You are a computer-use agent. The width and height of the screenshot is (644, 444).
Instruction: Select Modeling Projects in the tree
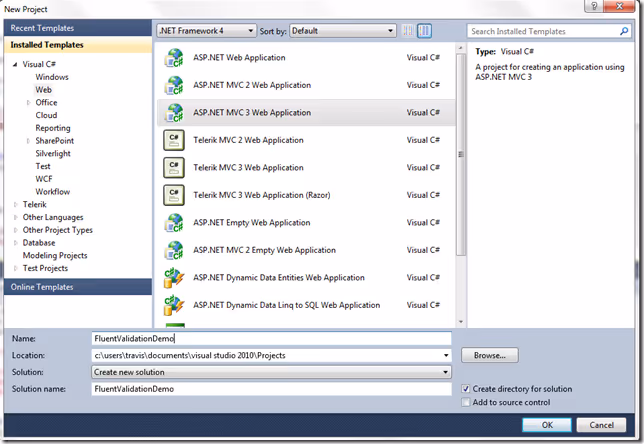(55, 255)
